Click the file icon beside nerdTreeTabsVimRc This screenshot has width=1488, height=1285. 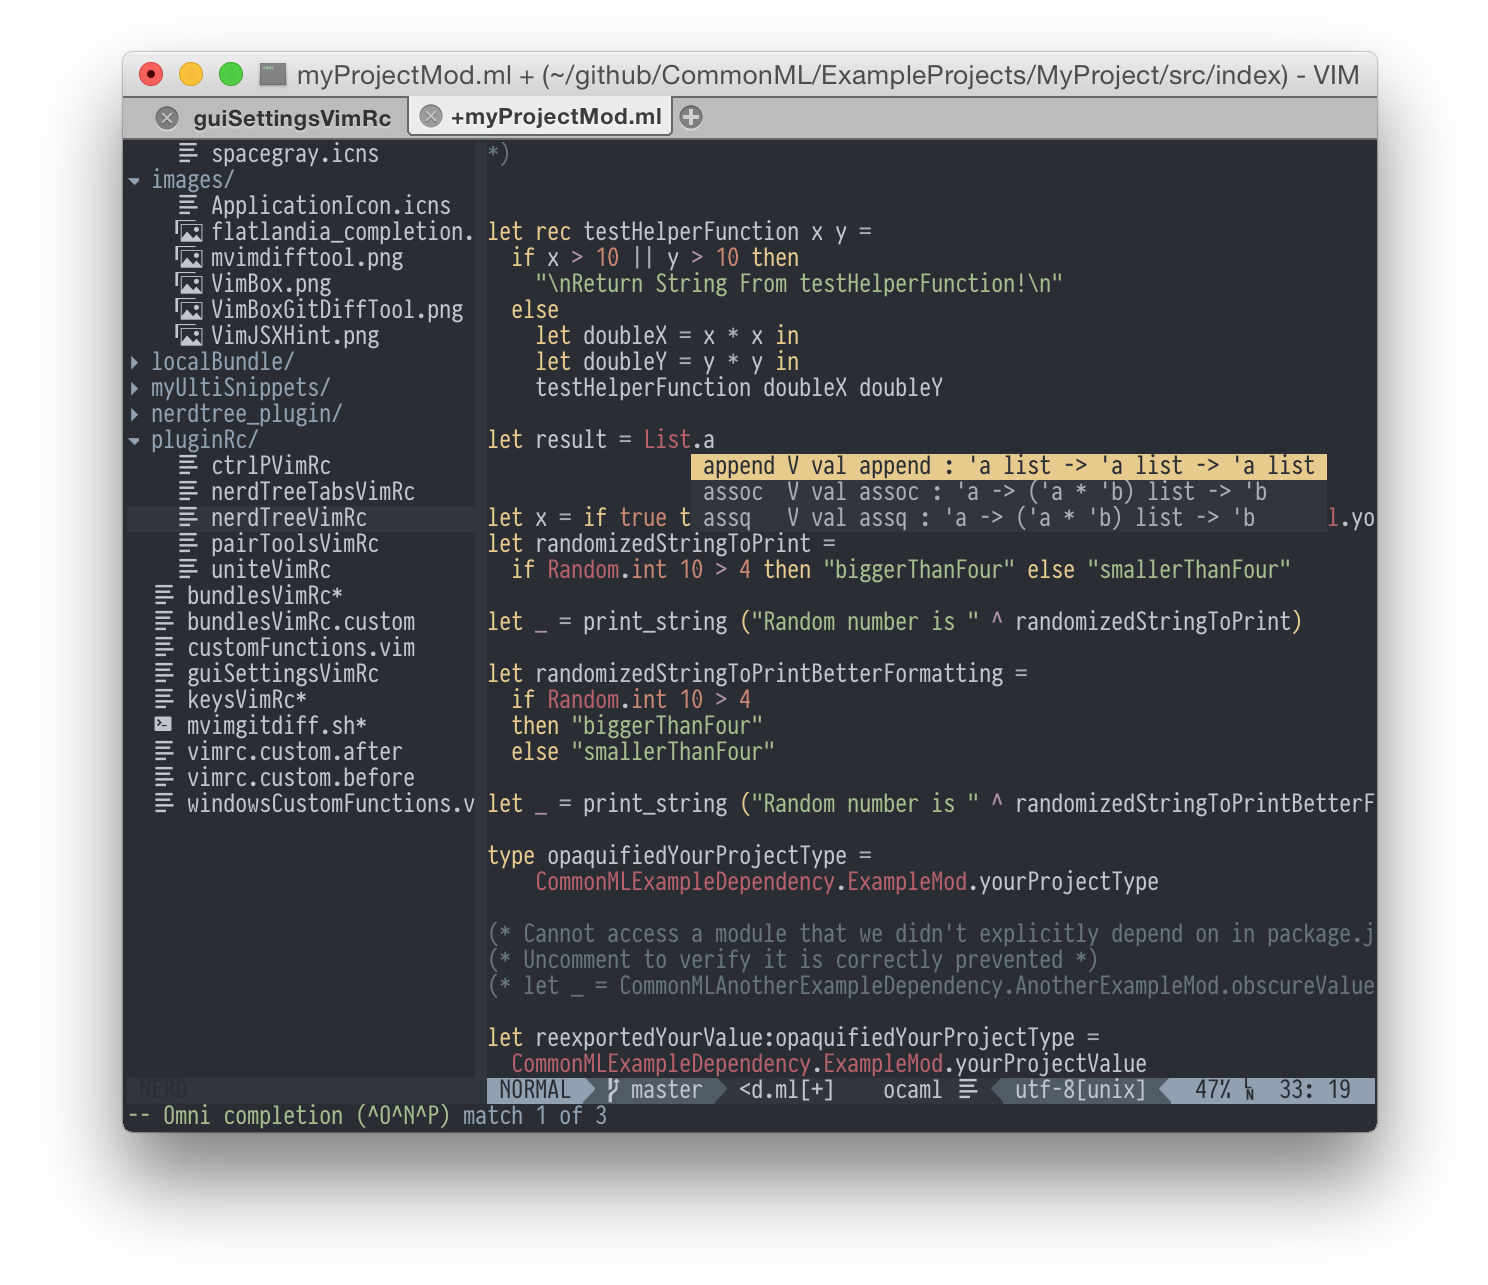(x=188, y=491)
